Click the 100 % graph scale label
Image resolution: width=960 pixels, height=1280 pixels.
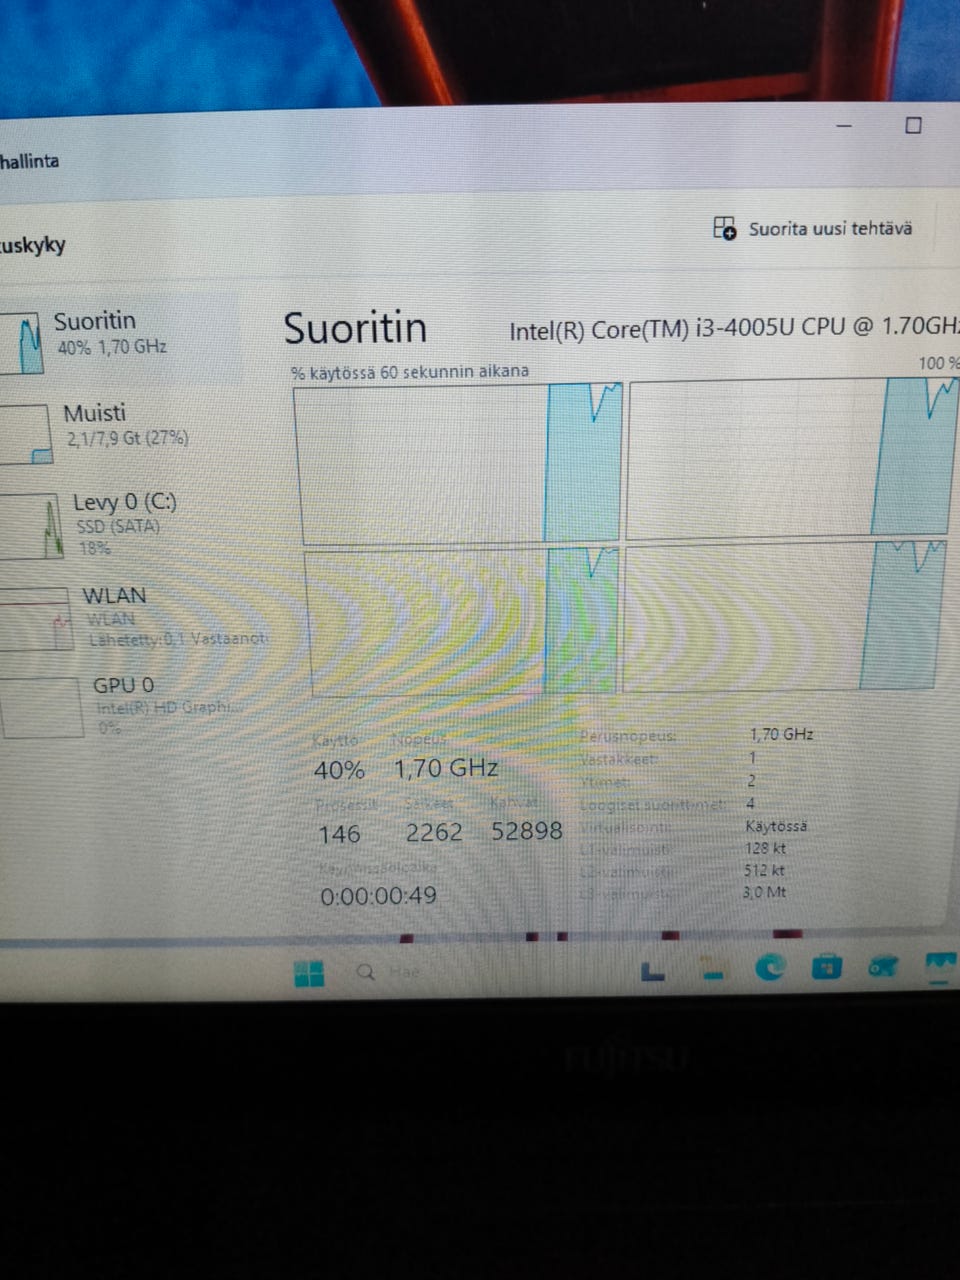938,363
